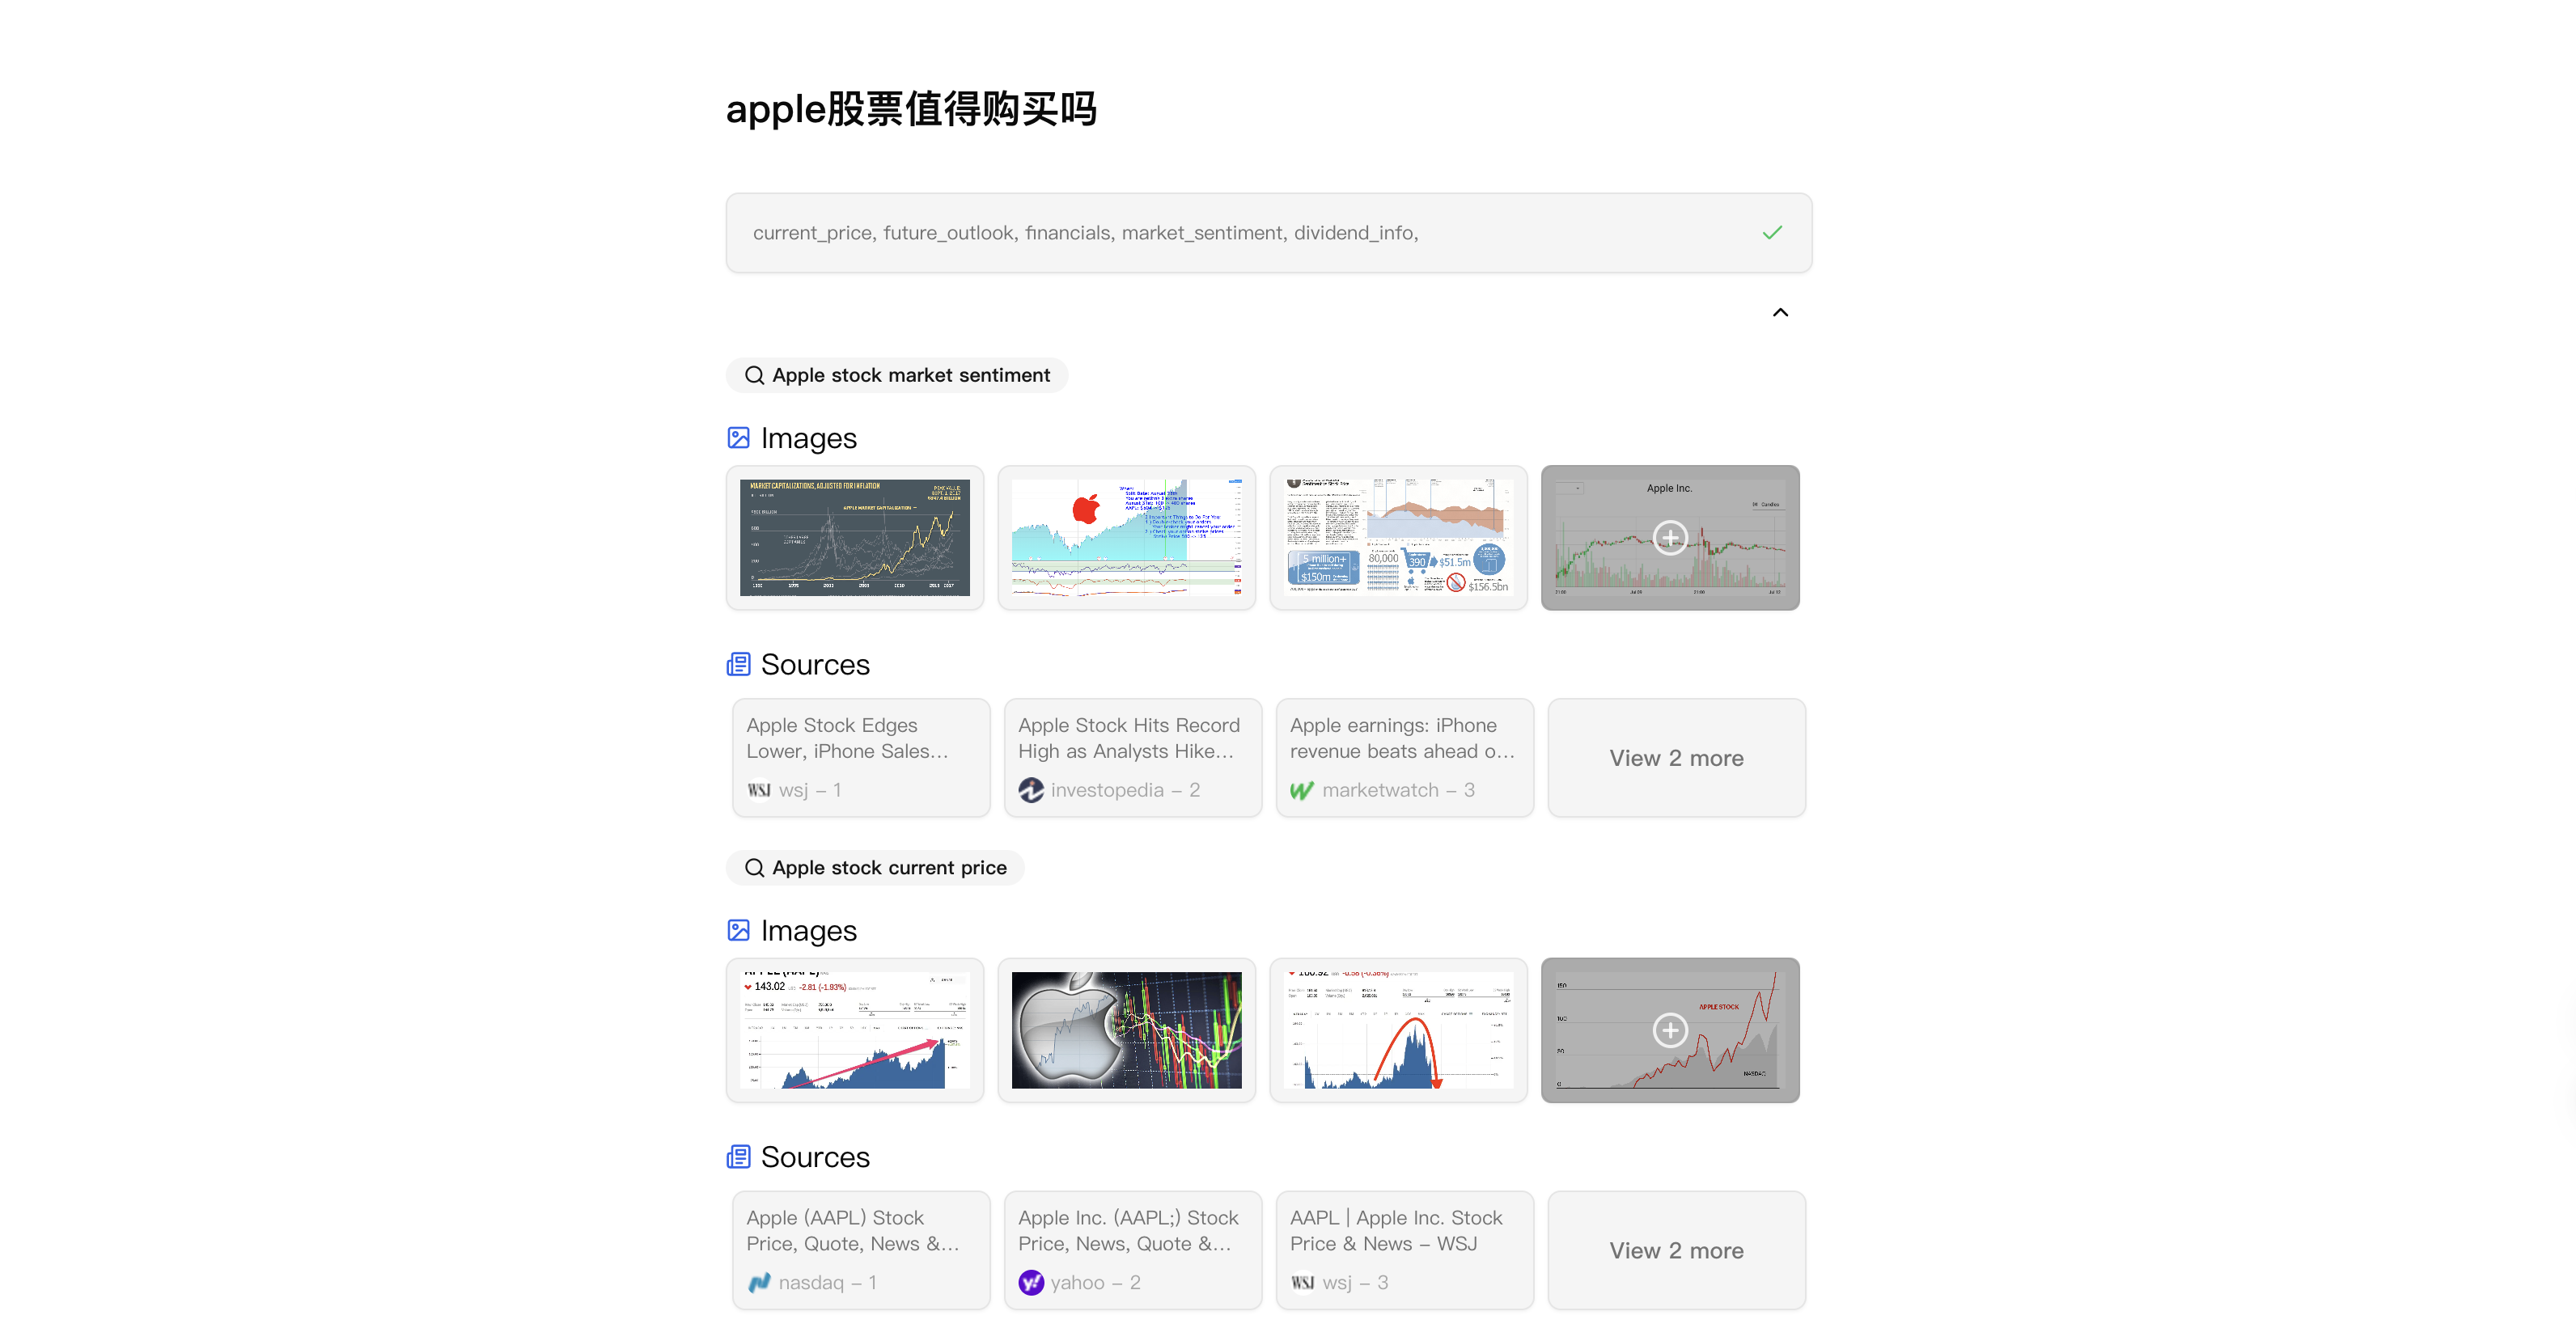Screen dimensions: 2576x1328
Task: Collapse the search results with chevron
Action: coord(1780,313)
